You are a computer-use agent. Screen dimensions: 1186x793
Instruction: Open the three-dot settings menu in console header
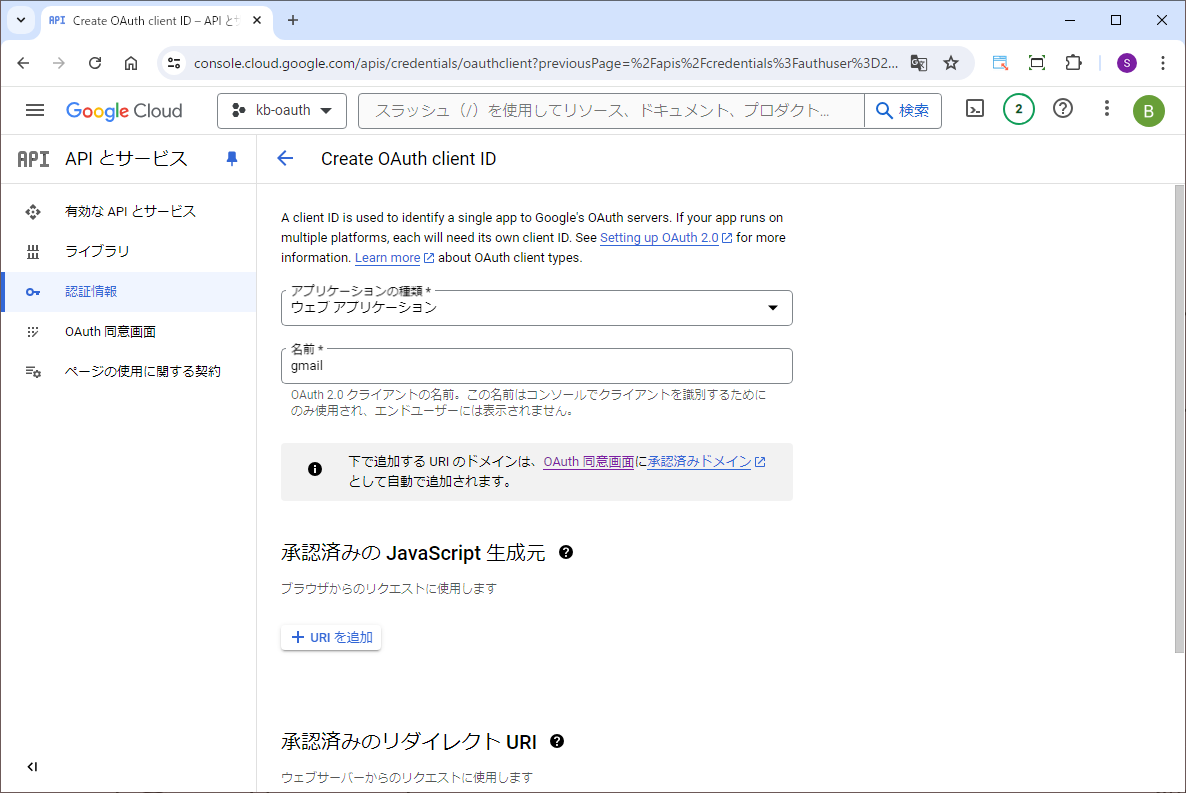click(1106, 109)
